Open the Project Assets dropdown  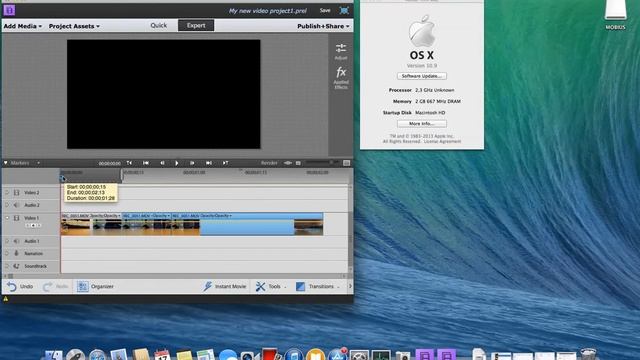point(74,26)
